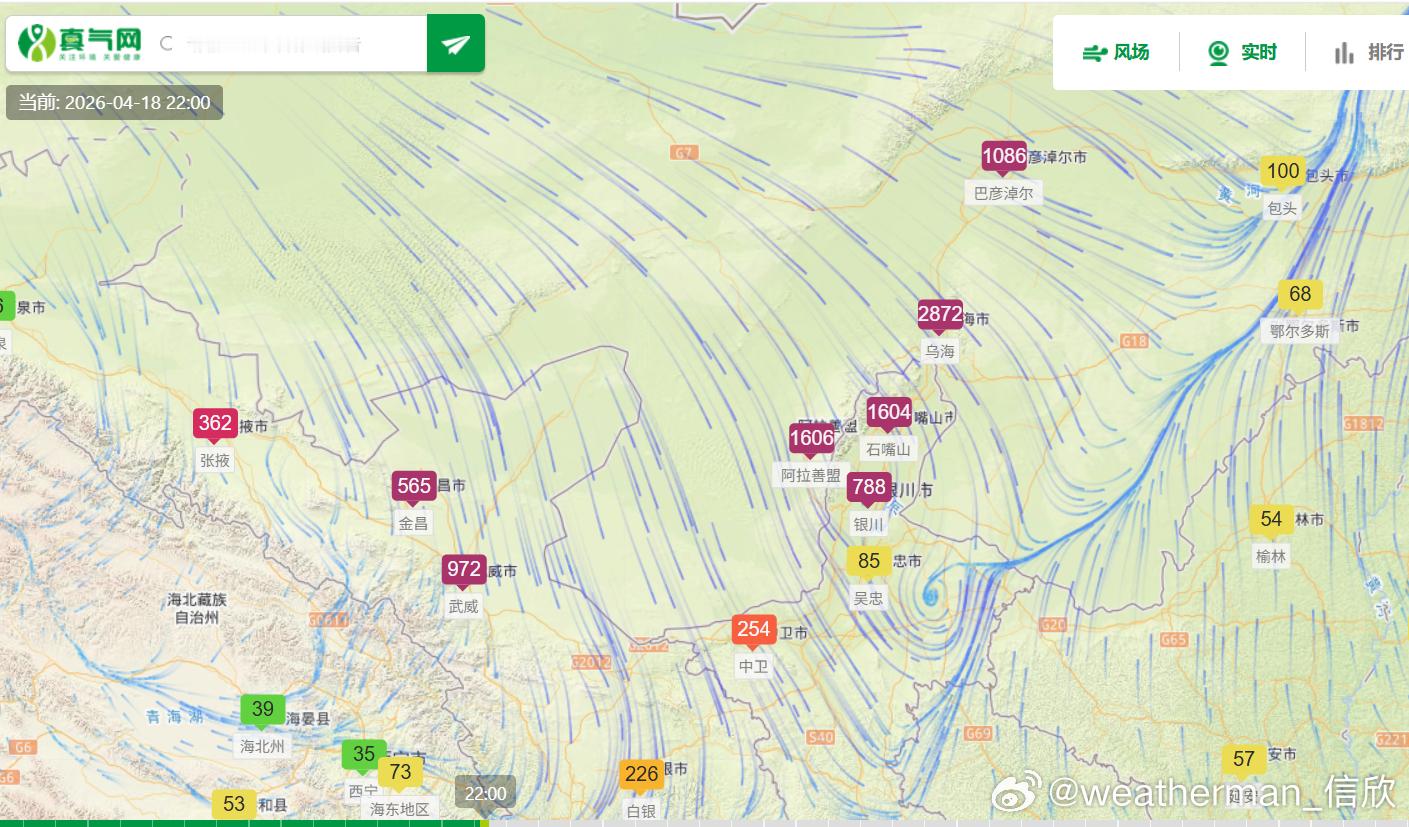Select the 石嘴山 1604 AQI marker
Screen dimensions: 1409x827
pyautogui.click(x=889, y=413)
